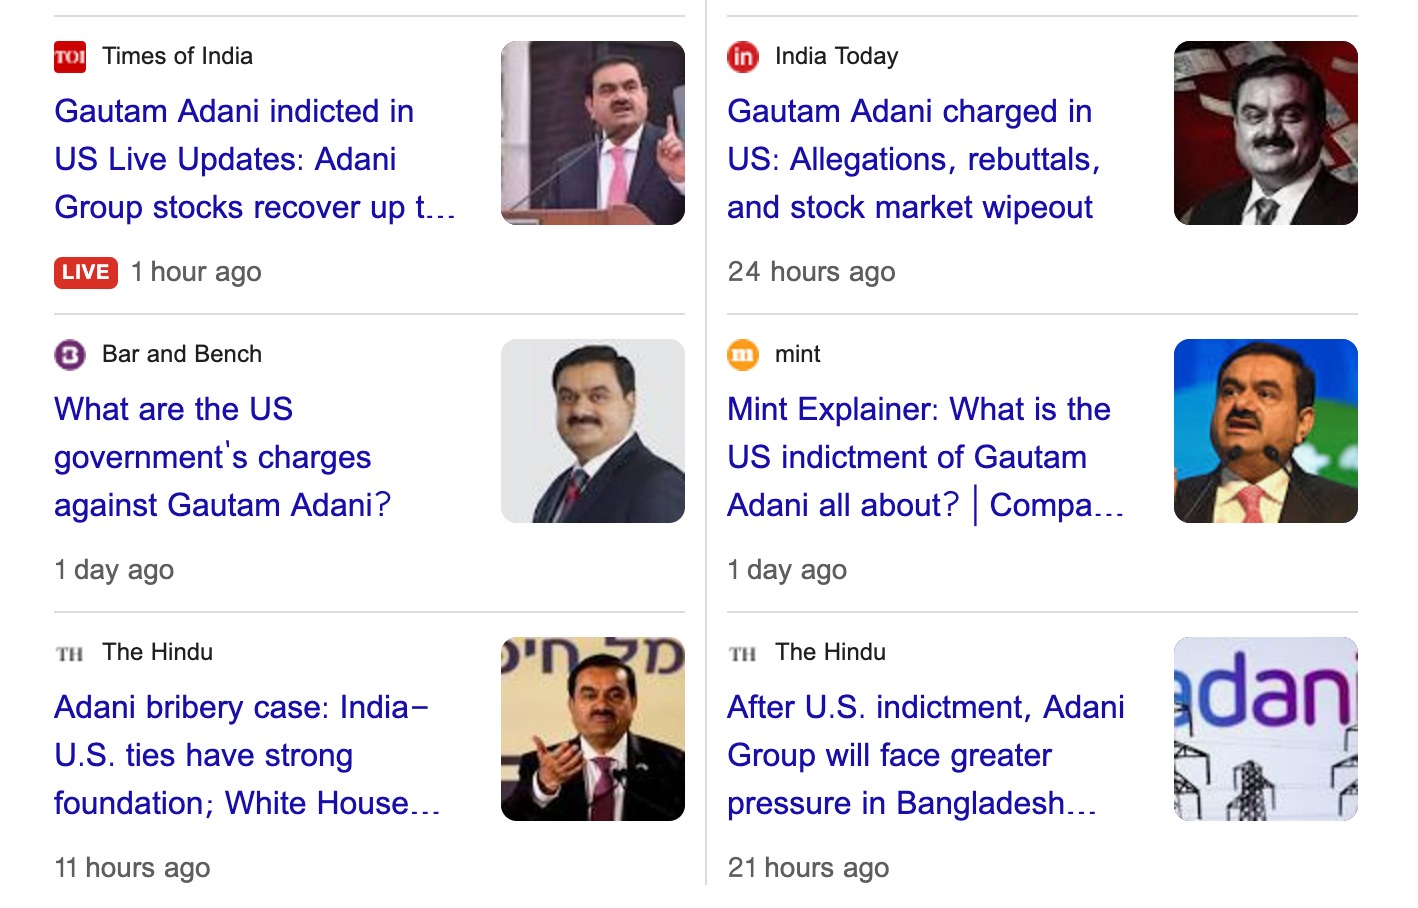Click the red LIVE badge
The height and width of the screenshot is (908, 1418).
pos(86,272)
